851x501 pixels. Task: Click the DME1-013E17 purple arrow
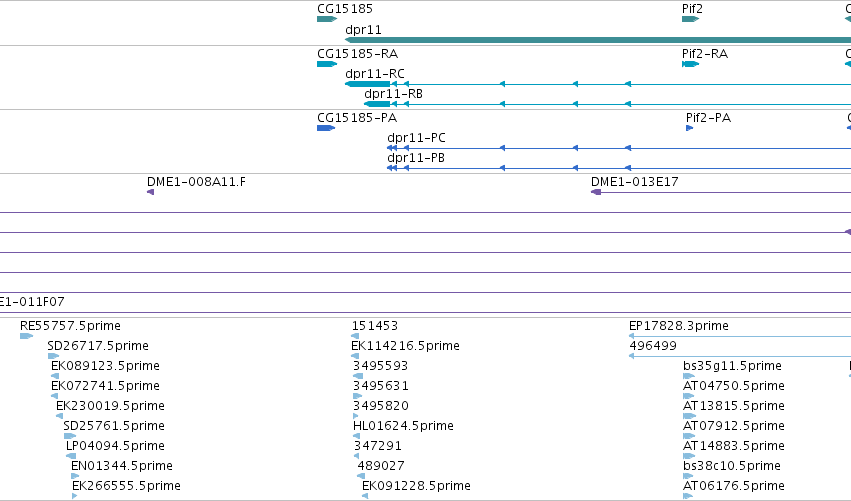[x=596, y=192]
